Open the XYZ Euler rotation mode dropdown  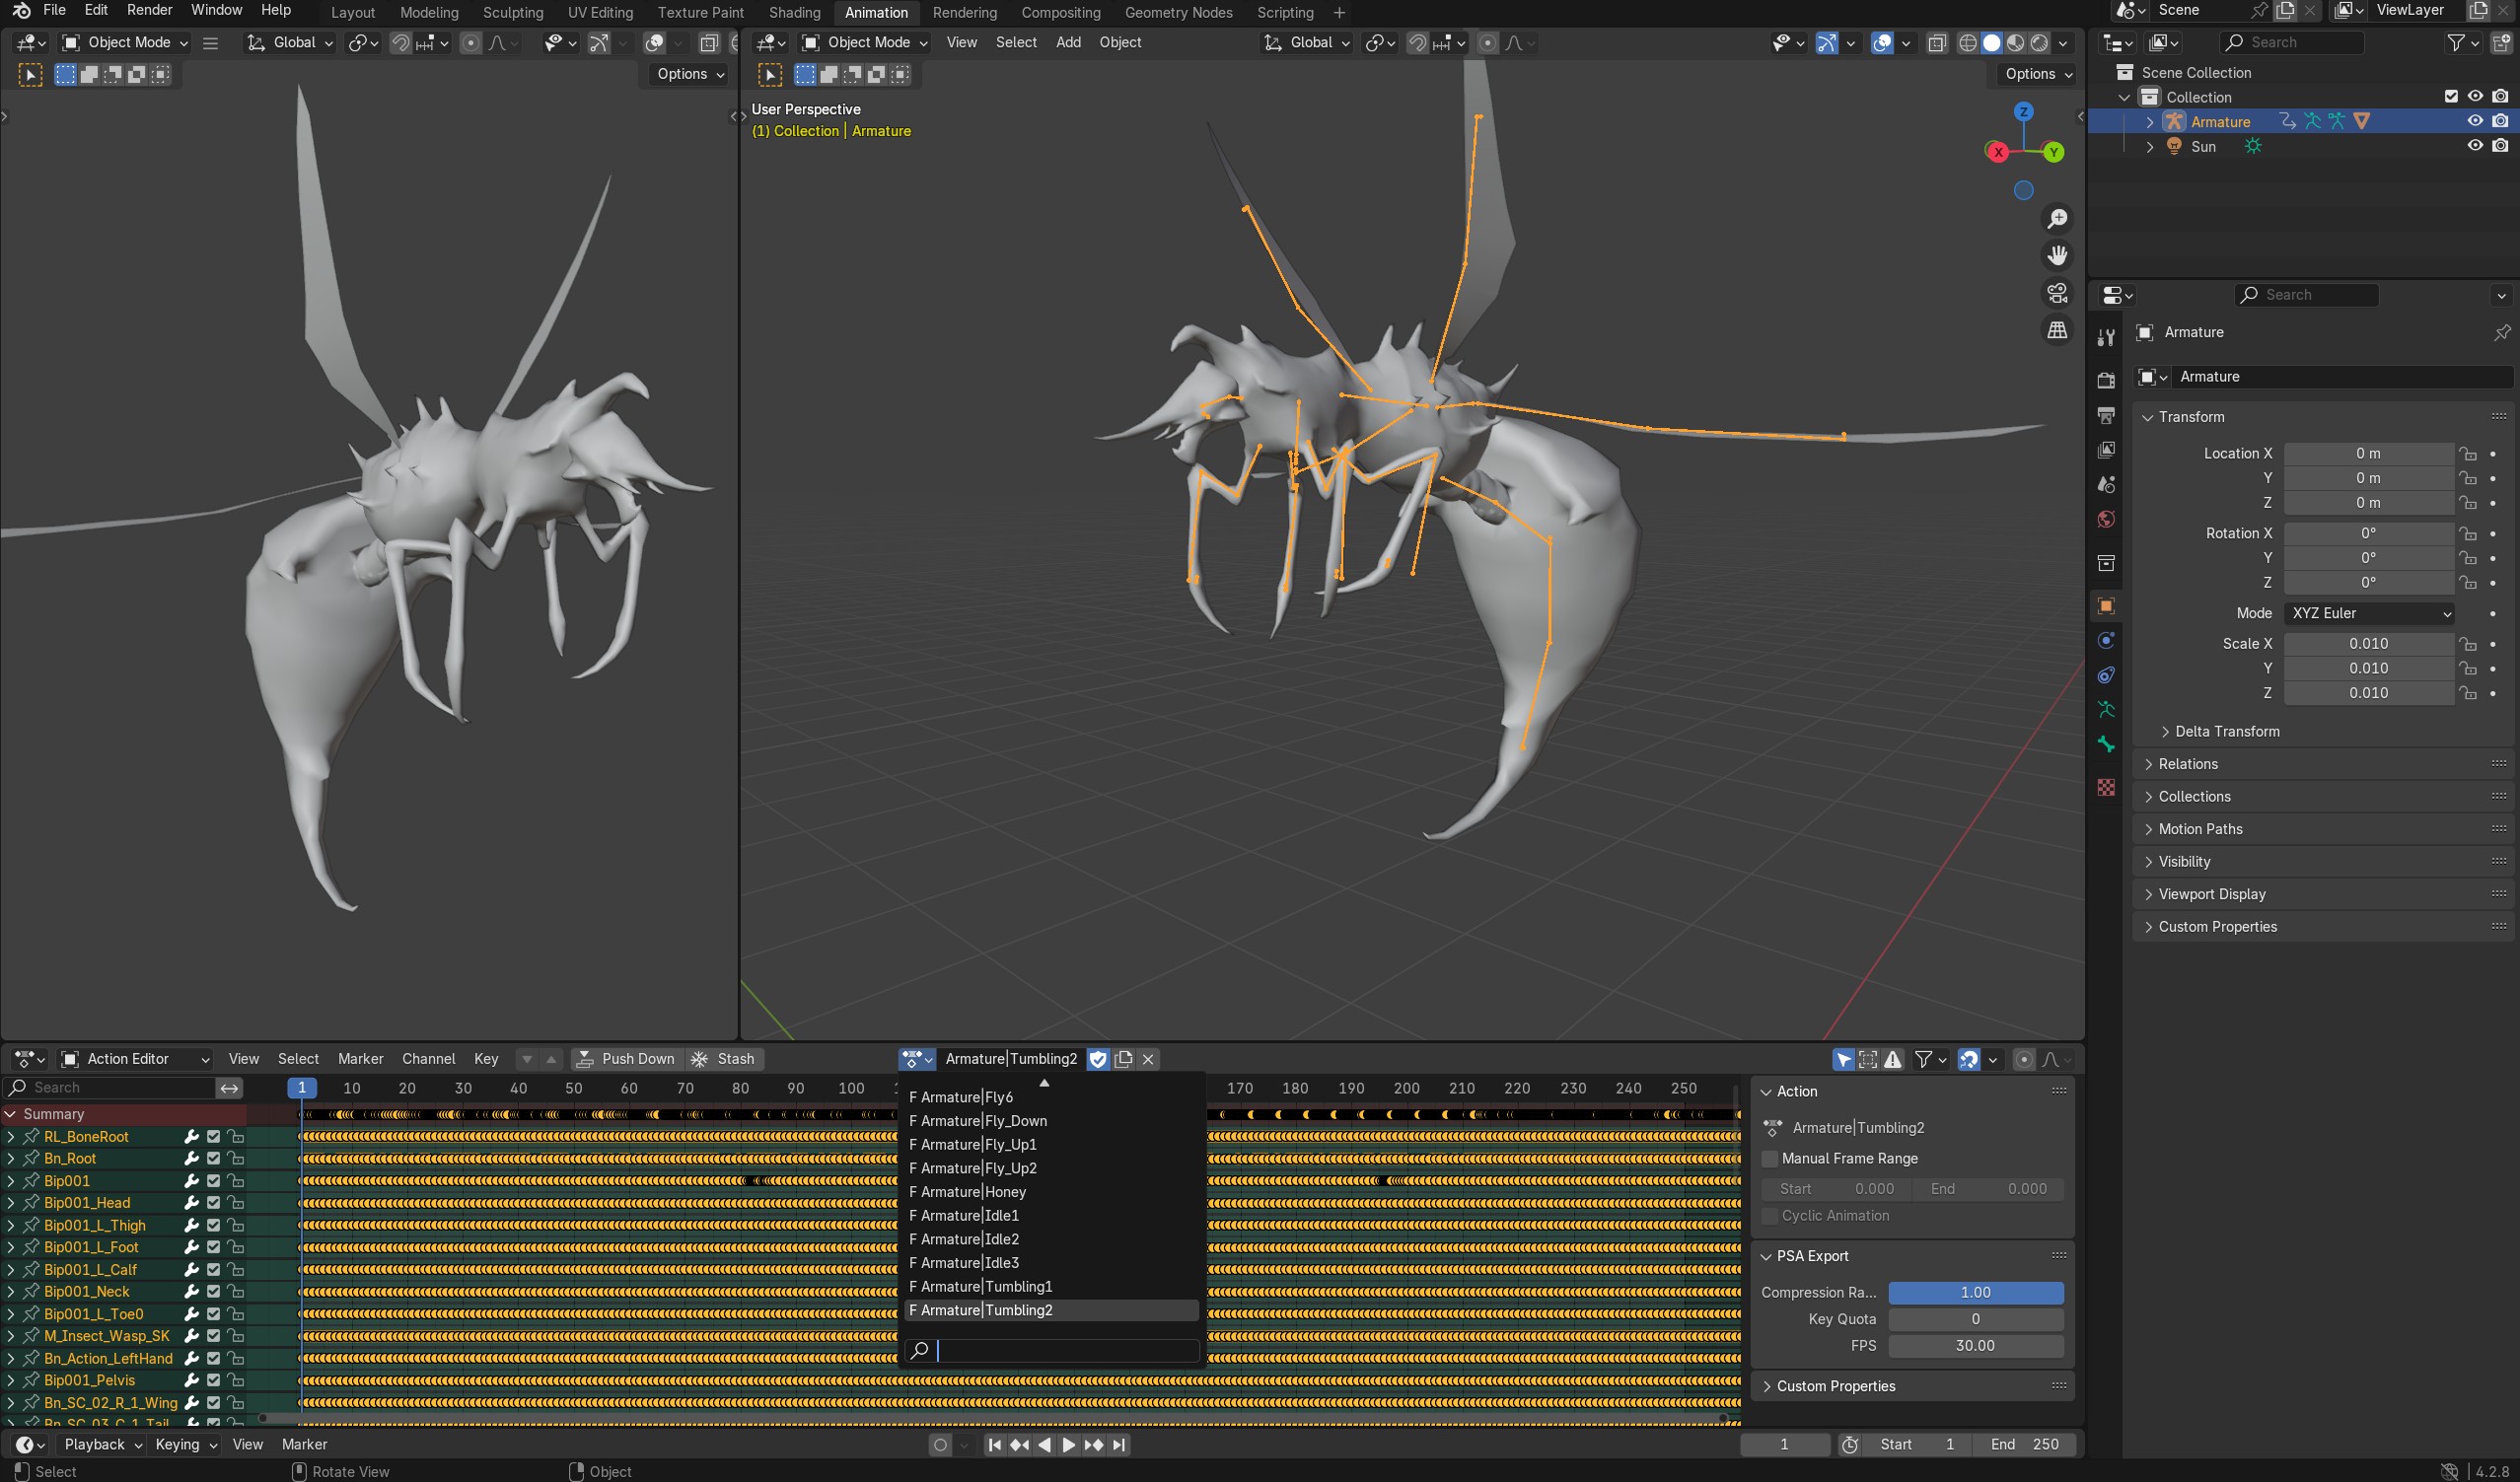tap(2370, 613)
